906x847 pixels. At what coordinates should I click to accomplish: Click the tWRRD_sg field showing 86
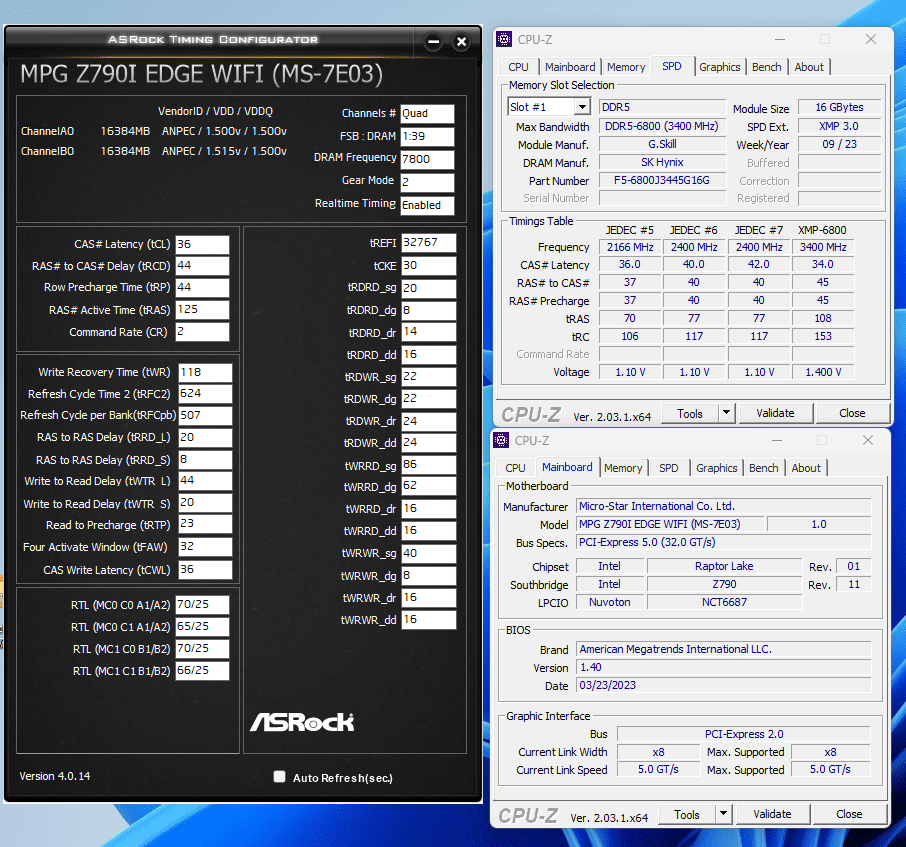tap(429, 465)
